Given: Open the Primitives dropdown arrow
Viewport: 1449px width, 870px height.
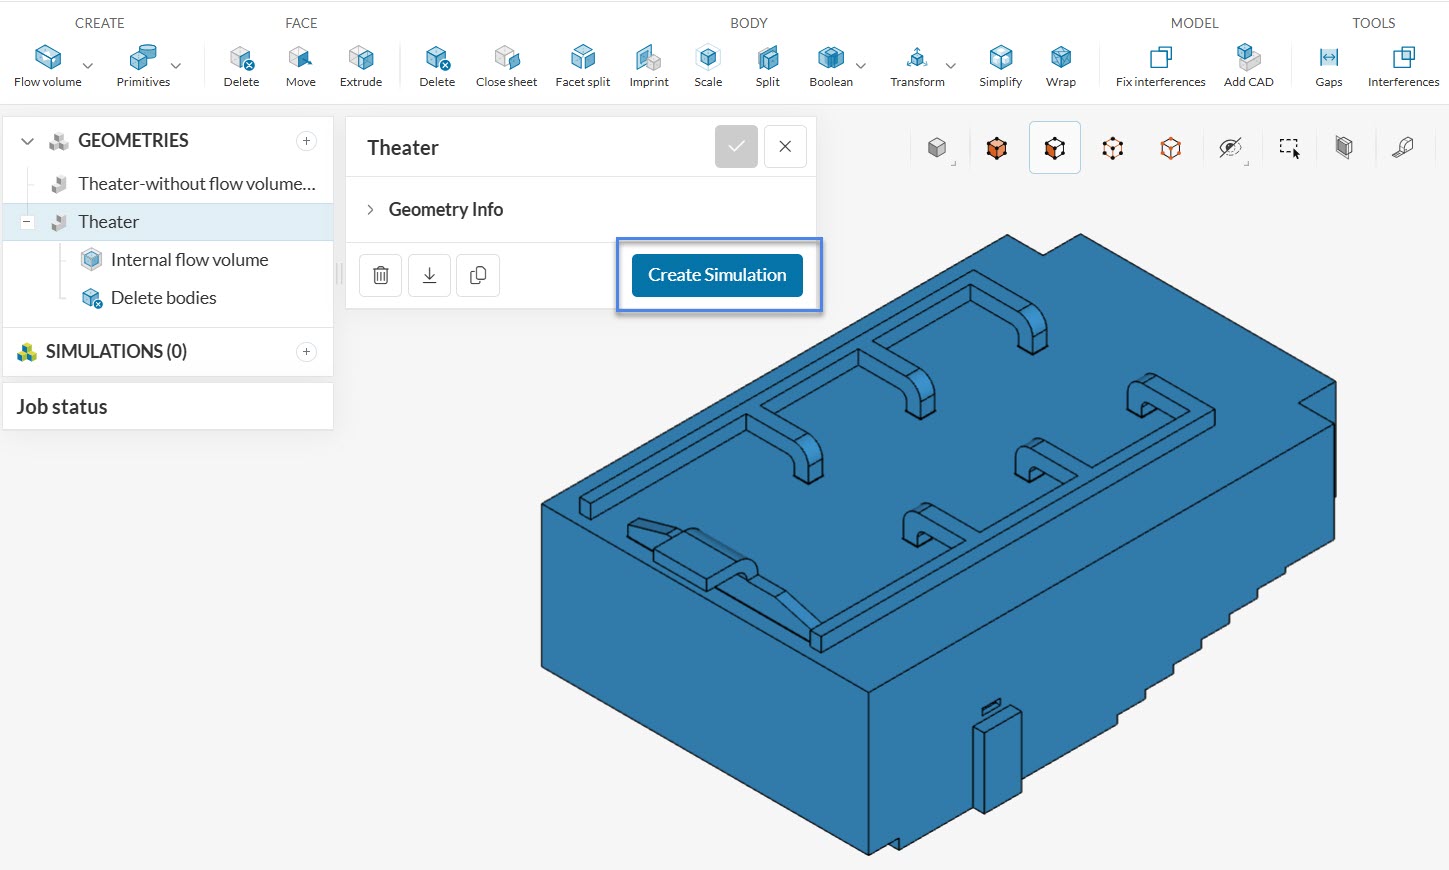Looking at the screenshot, I should [176, 66].
